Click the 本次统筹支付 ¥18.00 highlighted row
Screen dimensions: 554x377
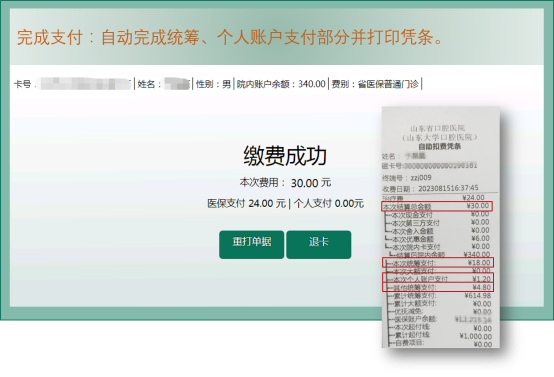point(438,263)
